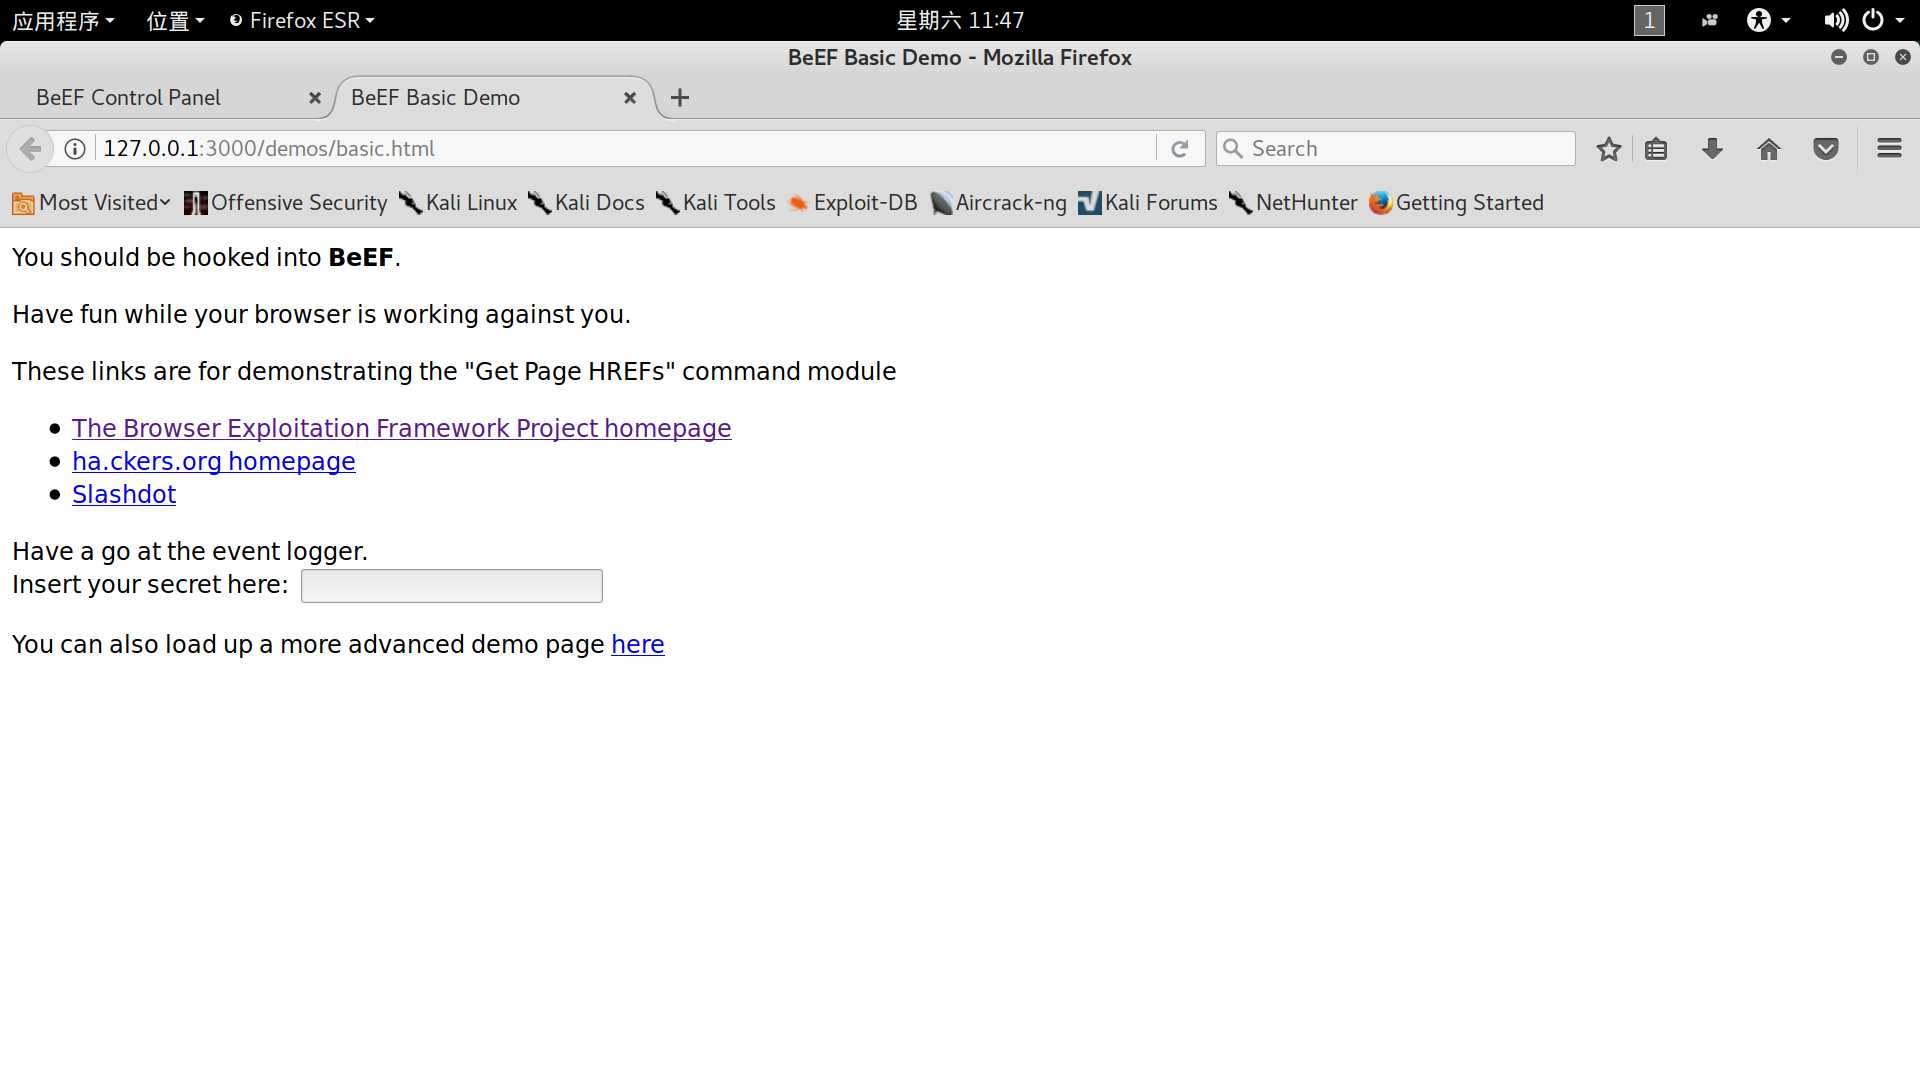Image resolution: width=1920 pixels, height=1080 pixels.
Task: Click workspace indicator 1 in top panel
Action: (1649, 20)
